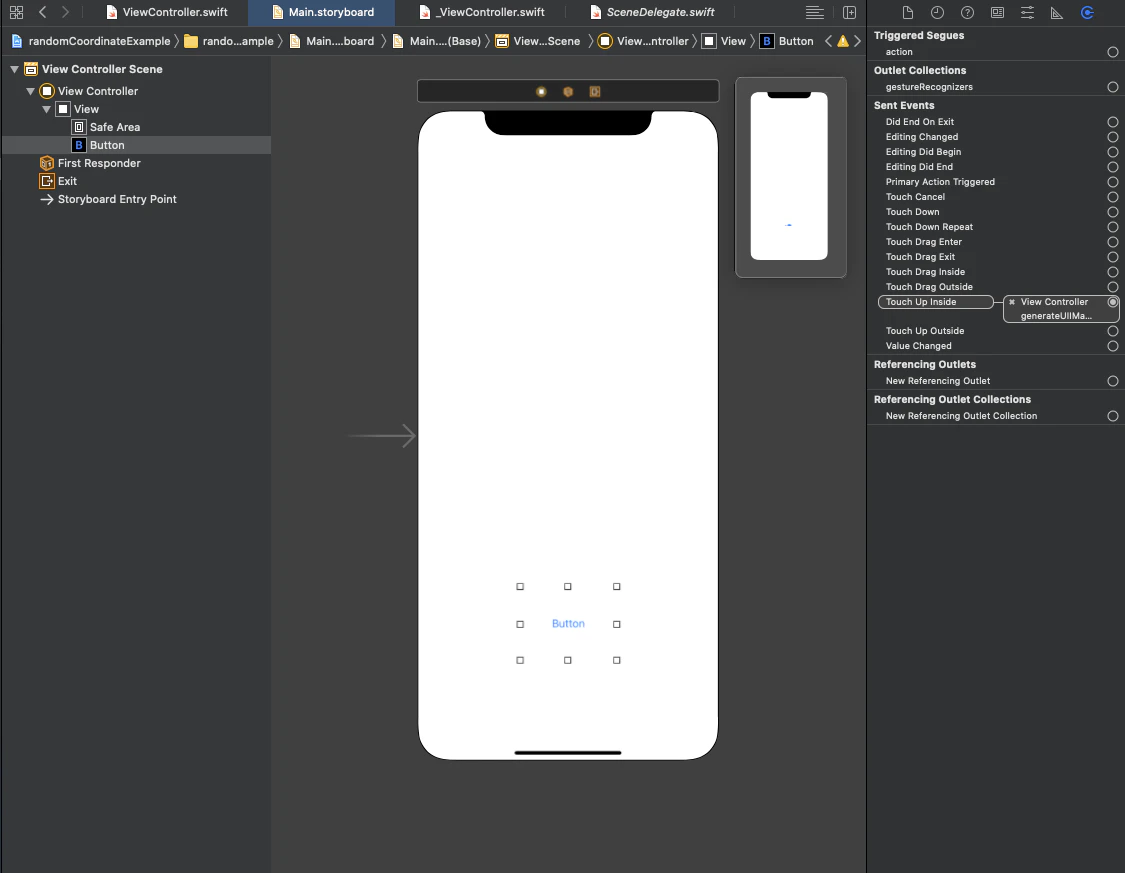The height and width of the screenshot is (873, 1125).
Task: Switch to ViewController.swift tab
Action: click(166, 12)
